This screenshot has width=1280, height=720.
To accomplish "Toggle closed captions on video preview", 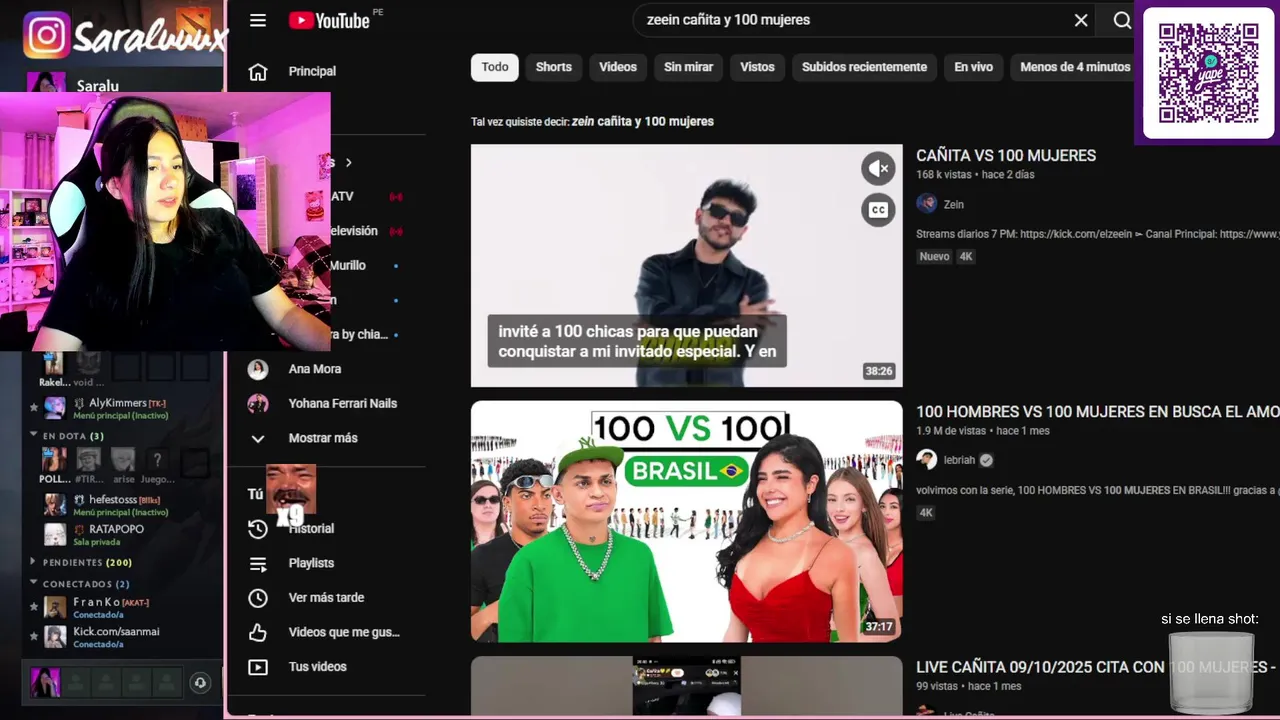I will (878, 210).
